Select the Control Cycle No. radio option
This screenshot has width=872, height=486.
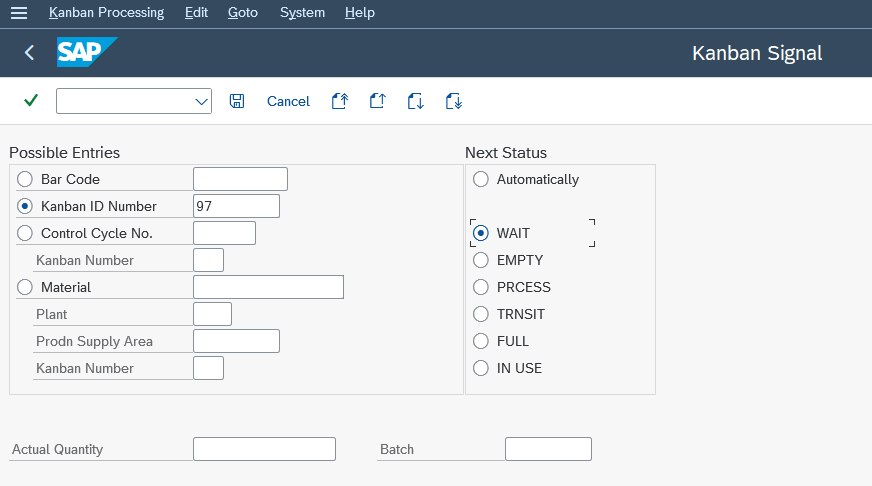click(x=24, y=233)
